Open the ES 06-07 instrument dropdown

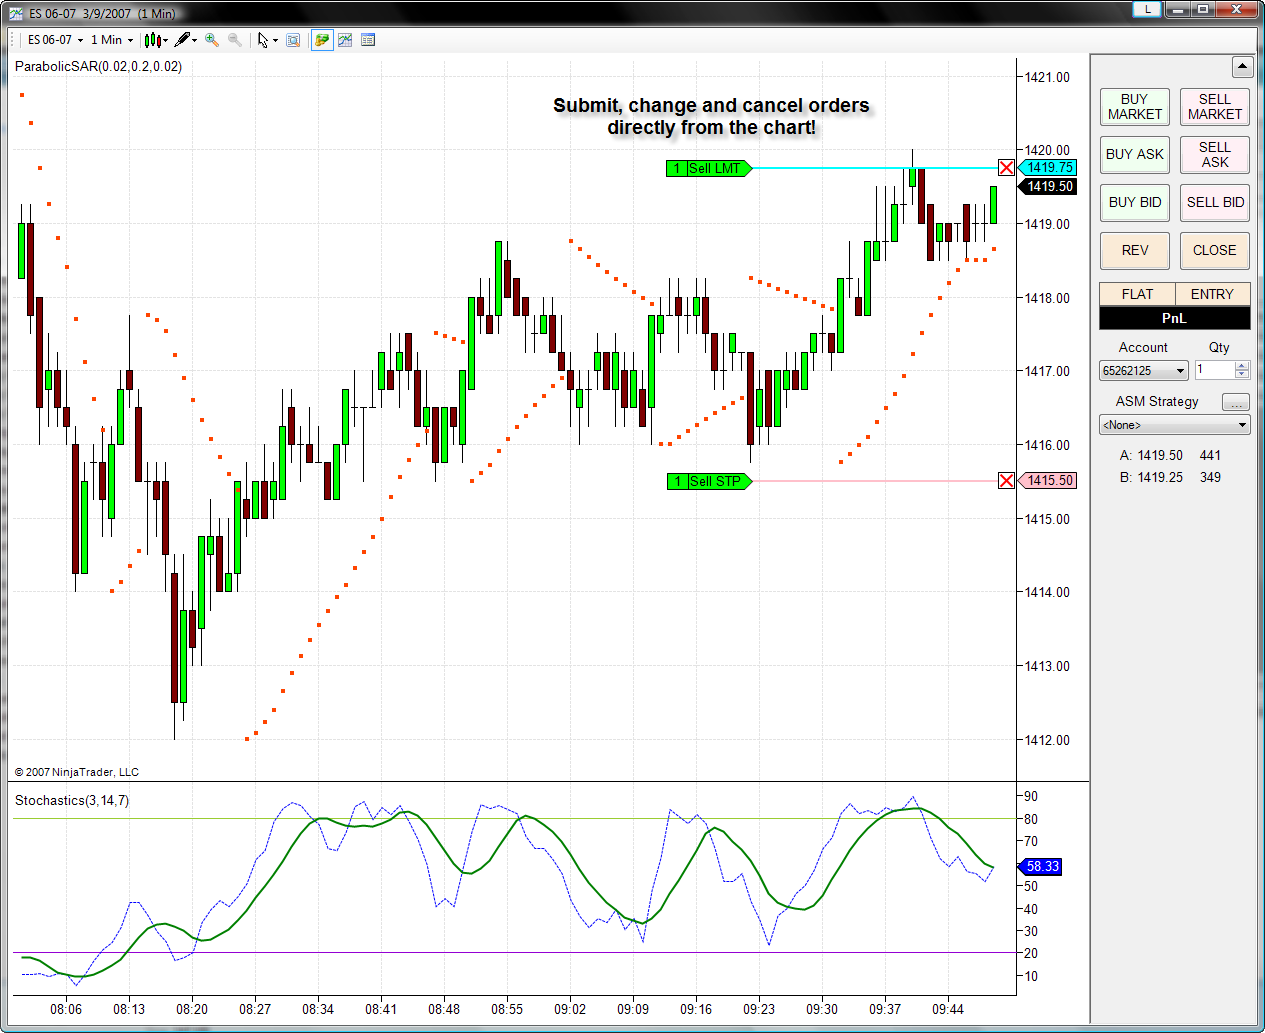point(56,40)
